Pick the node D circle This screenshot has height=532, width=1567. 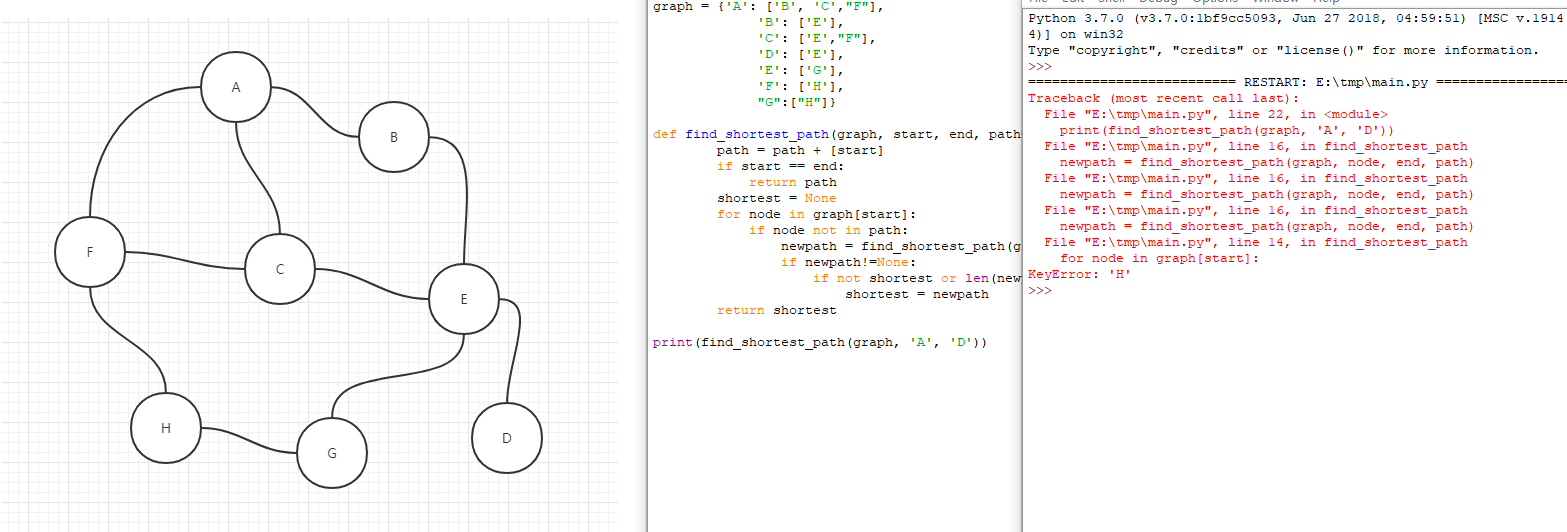coord(507,438)
